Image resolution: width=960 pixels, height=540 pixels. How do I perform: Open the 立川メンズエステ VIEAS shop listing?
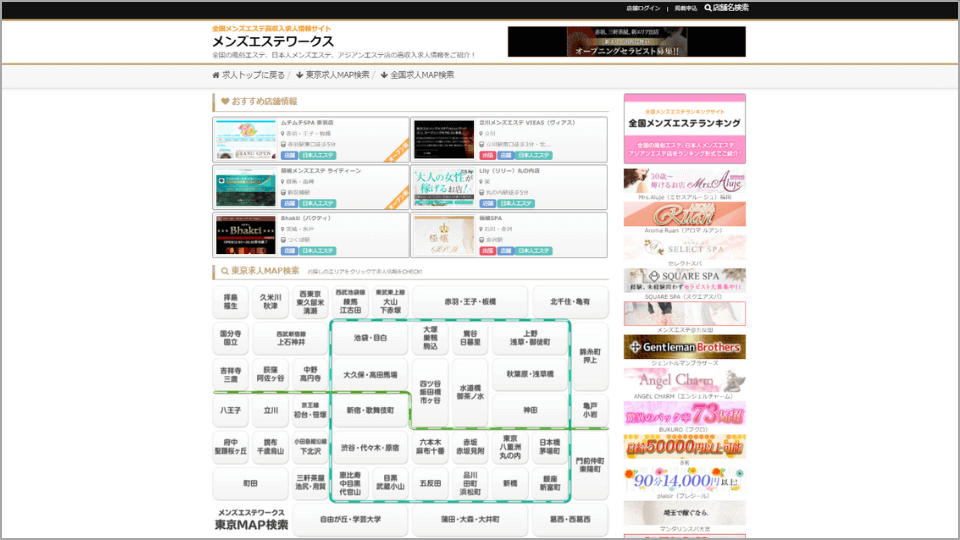pyautogui.click(x=509, y=140)
